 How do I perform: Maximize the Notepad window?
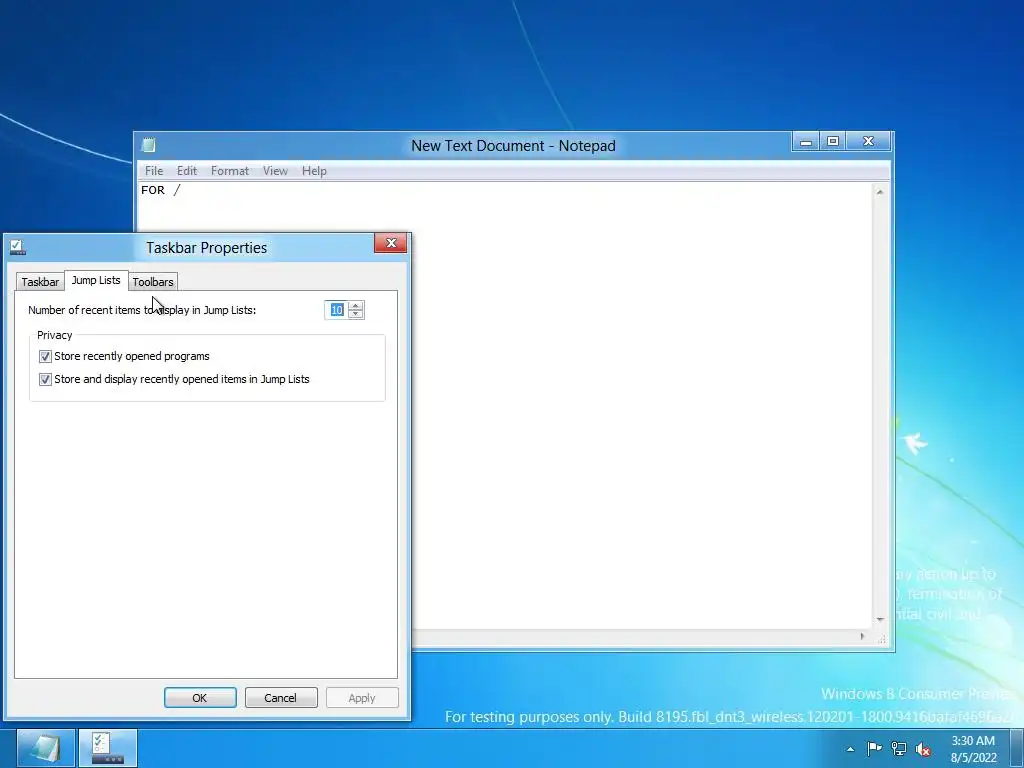pos(833,141)
